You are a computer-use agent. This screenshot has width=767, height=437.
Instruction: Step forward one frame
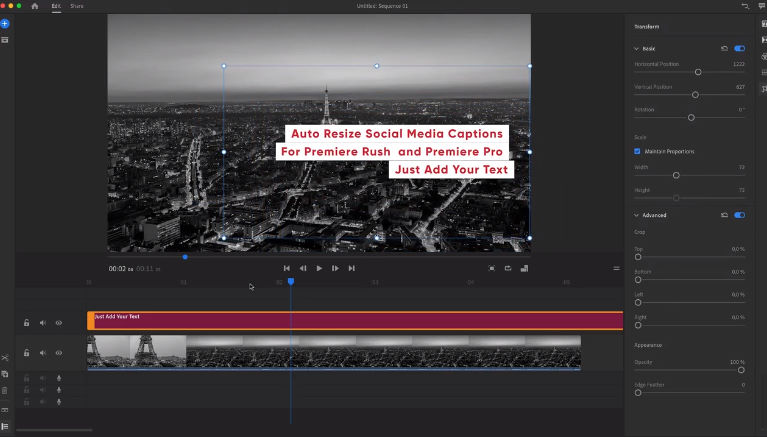coord(335,268)
